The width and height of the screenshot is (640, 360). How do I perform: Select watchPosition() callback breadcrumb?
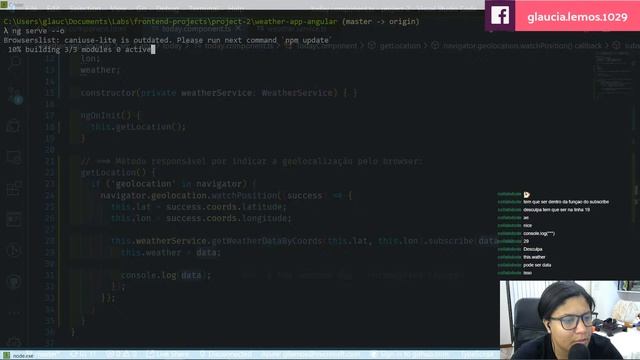[522, 46]
